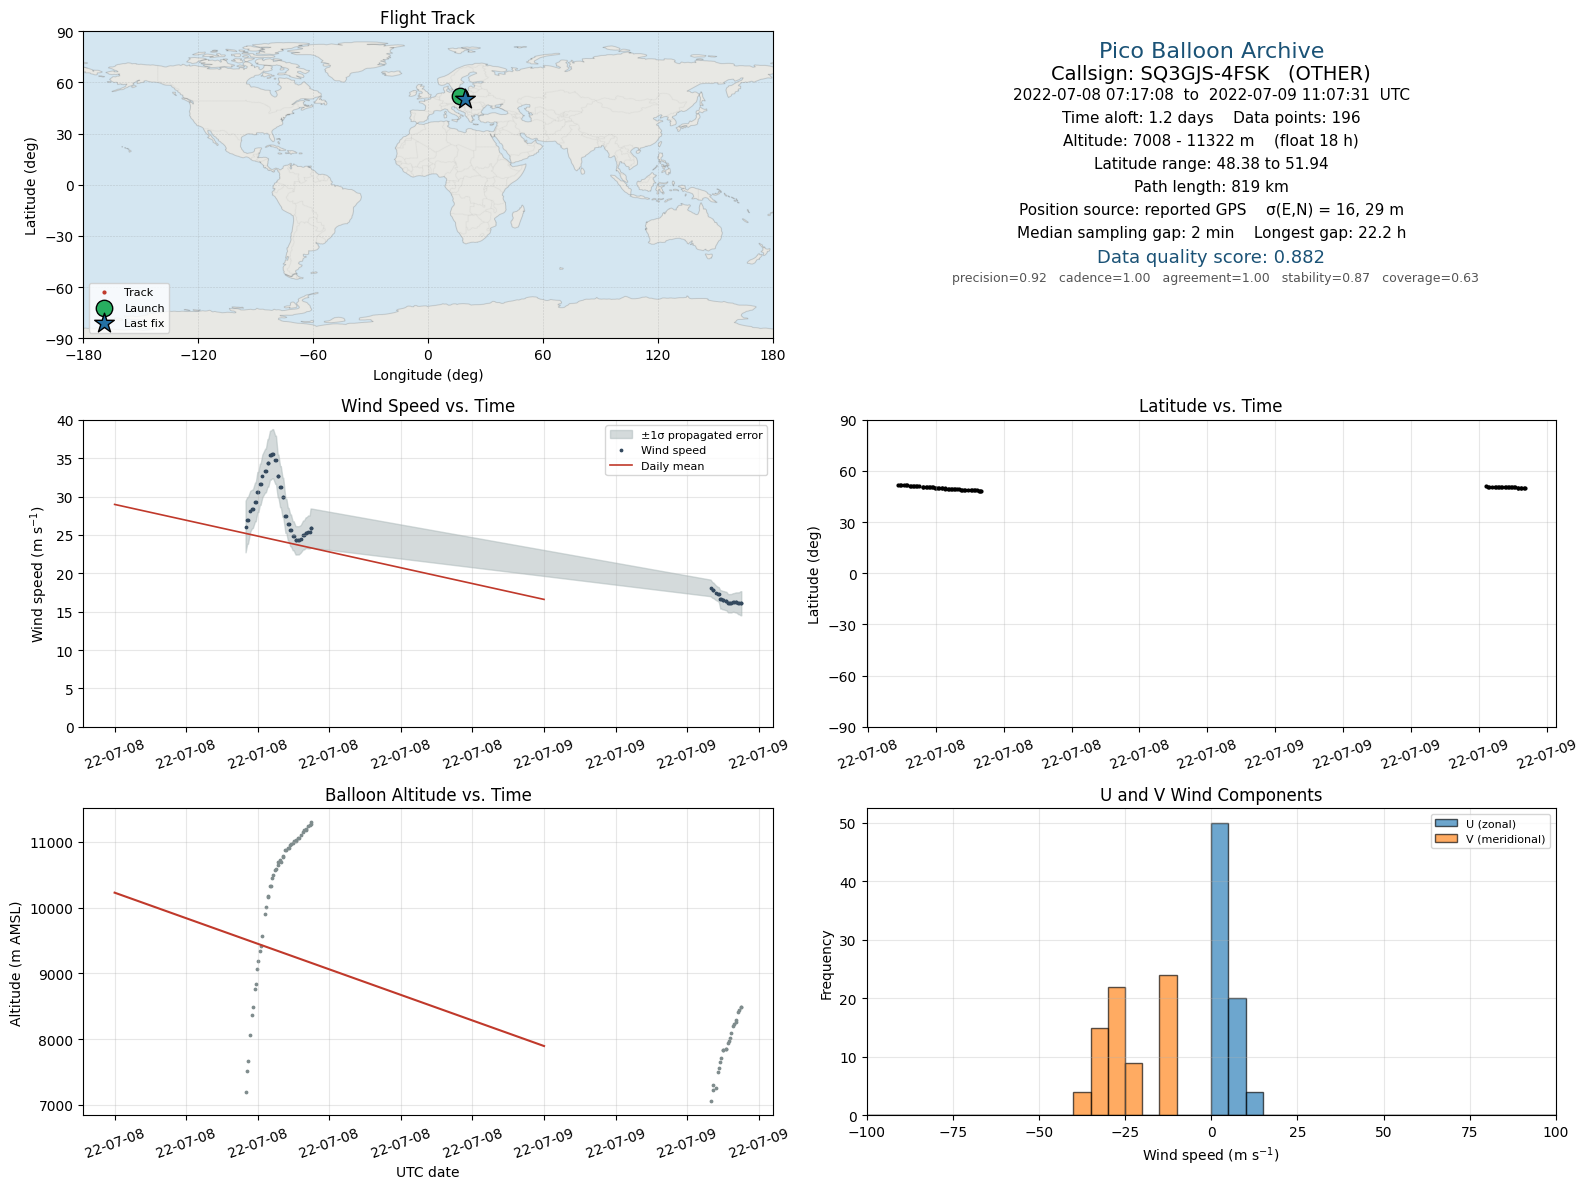Viewport: 1588px width, 1189px height.
Task: Click the orange V histogram bar reaching 24
Action: [1168, 1046]
